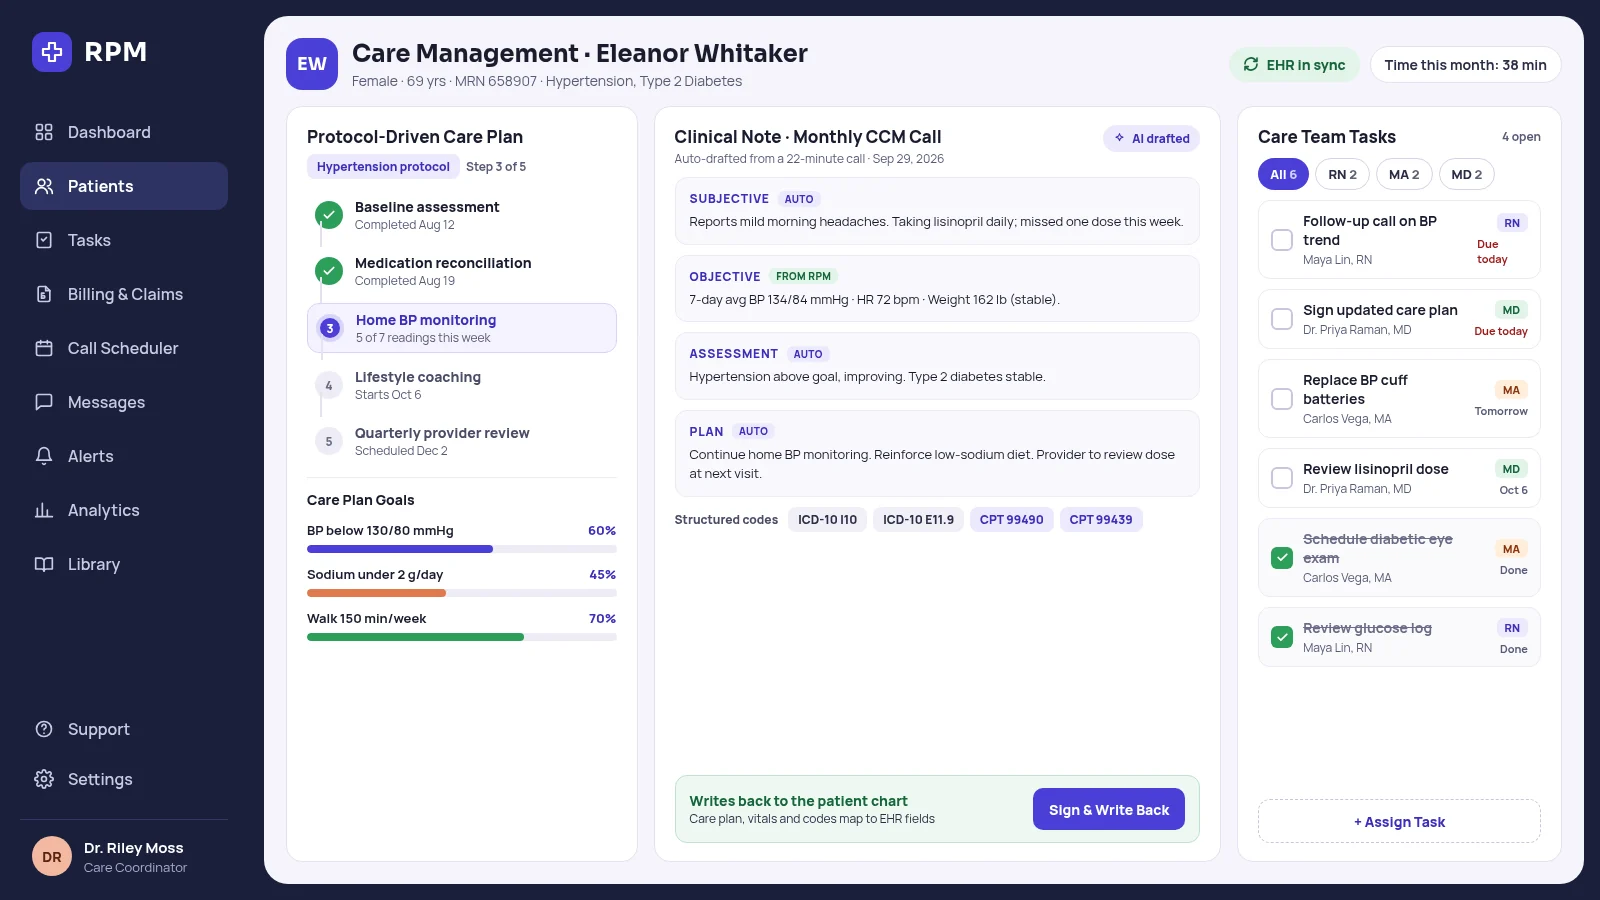Click the DR user avatar at bottom
The height and width of the screenshot is (900, 1600).
click(52, 857)
